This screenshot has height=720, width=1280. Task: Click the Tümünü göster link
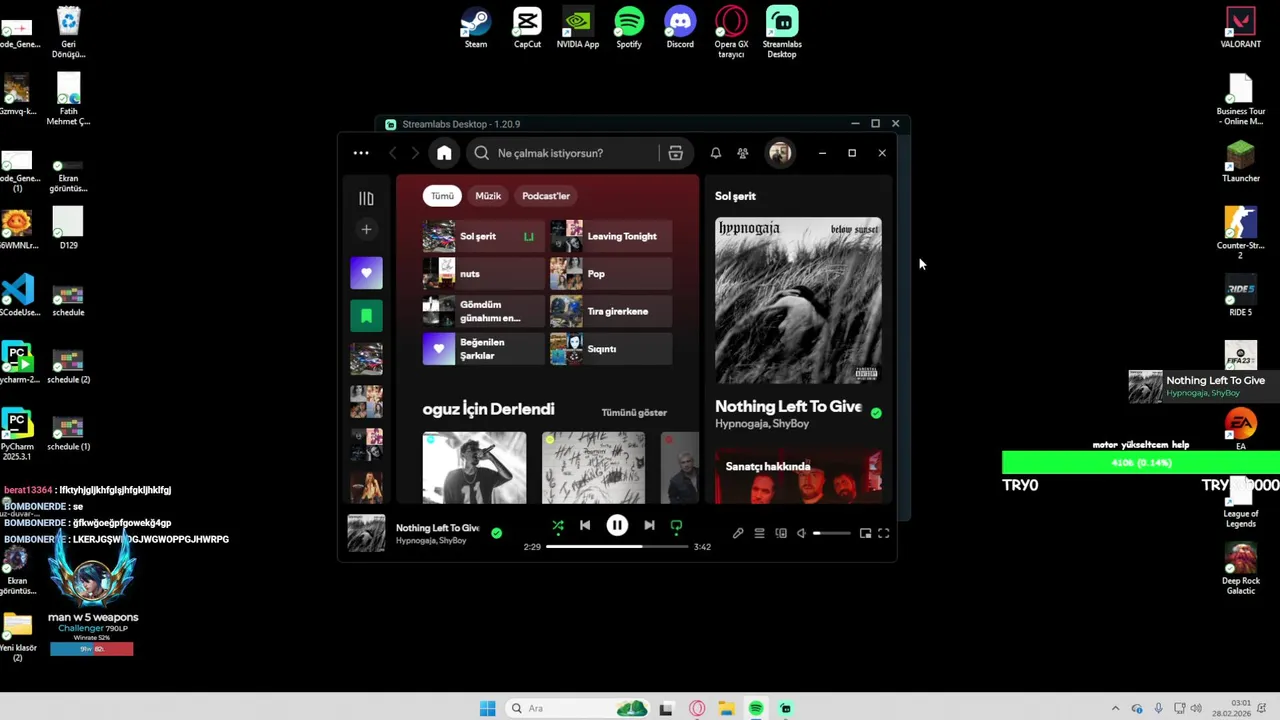point(634,412)
